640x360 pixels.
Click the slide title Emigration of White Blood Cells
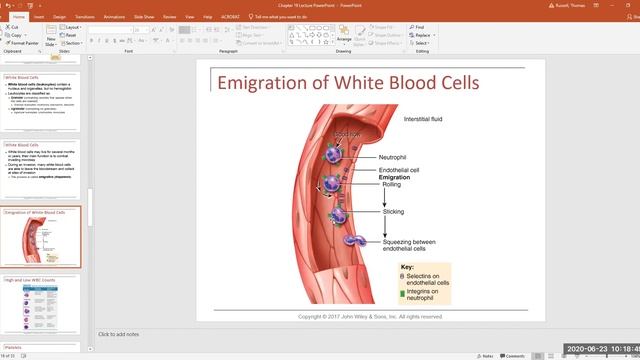click(x=348, y=83)
